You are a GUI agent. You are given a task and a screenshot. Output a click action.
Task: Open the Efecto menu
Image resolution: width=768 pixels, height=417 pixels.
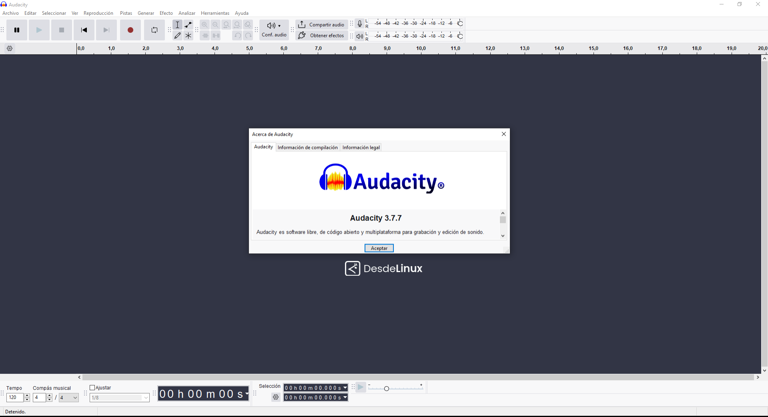(166, 13)
